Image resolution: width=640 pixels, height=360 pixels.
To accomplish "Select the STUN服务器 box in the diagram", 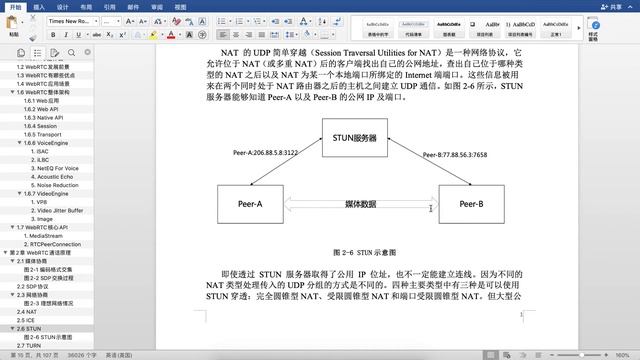I will tap(355, 138).
